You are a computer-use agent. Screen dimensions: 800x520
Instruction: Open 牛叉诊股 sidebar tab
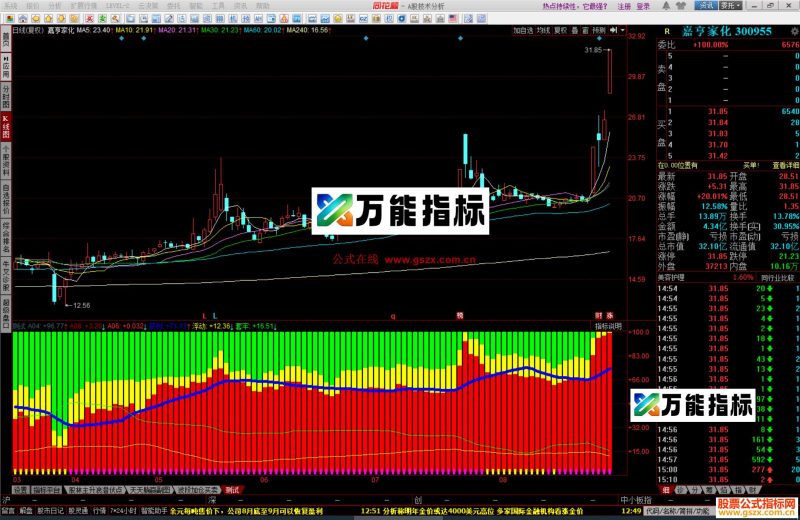tap(6, 276)
